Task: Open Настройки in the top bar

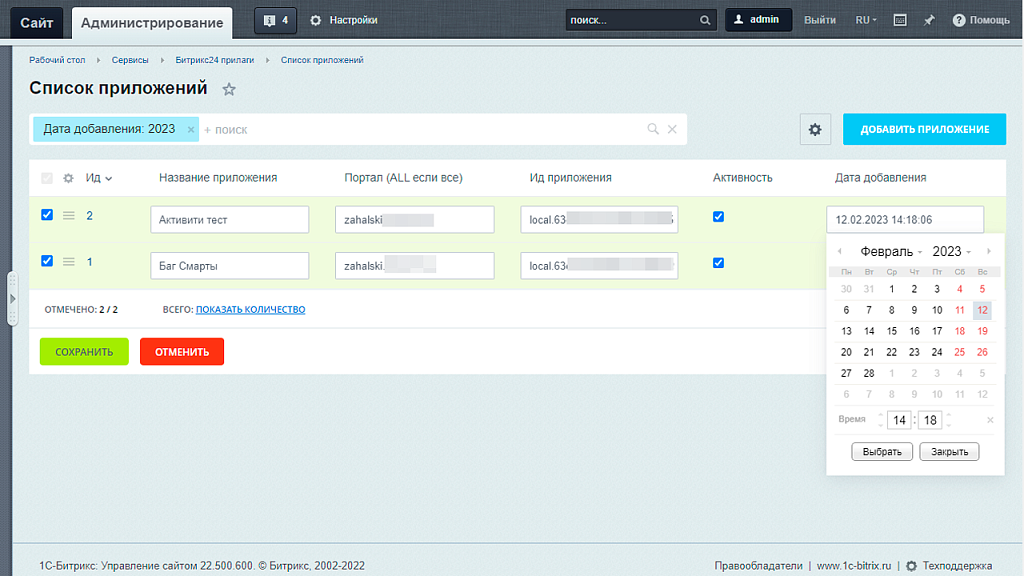Action: (x=344, y=20)
